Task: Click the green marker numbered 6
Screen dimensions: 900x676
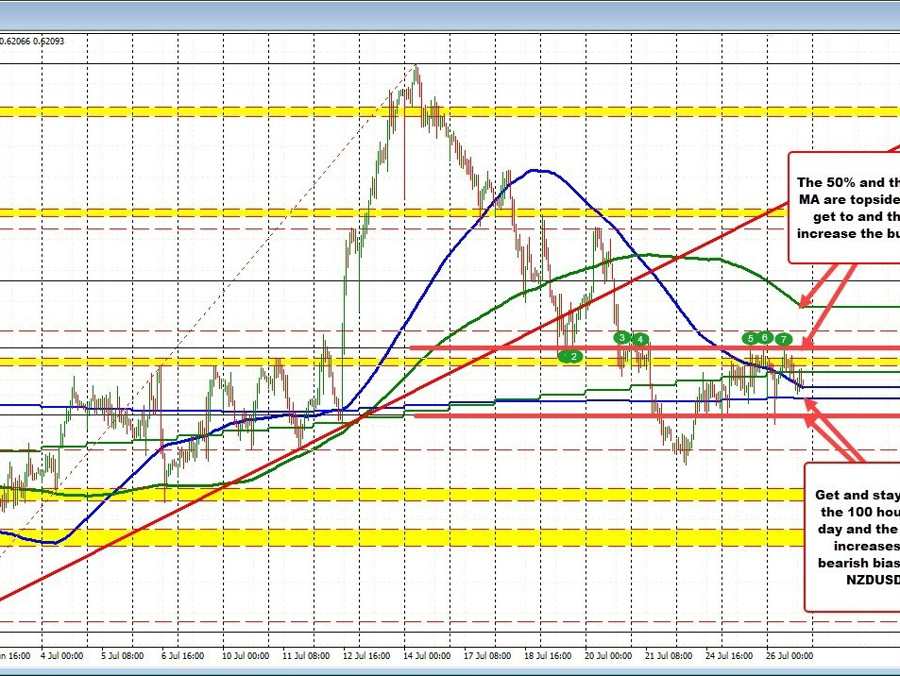Action: tap(765, 338)
